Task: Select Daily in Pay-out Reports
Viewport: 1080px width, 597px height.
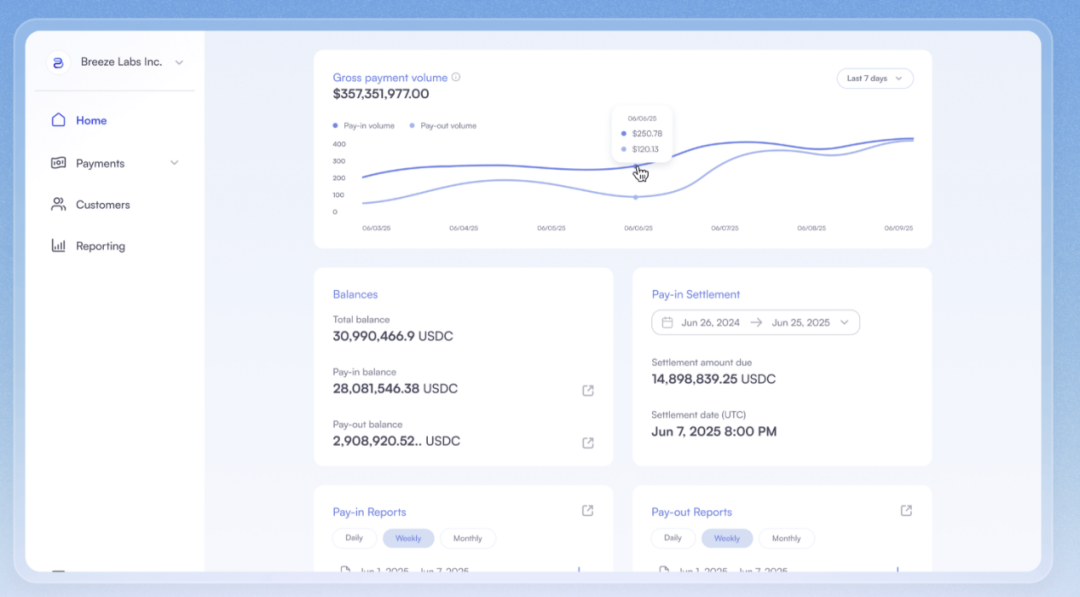Action: [673, 538]
